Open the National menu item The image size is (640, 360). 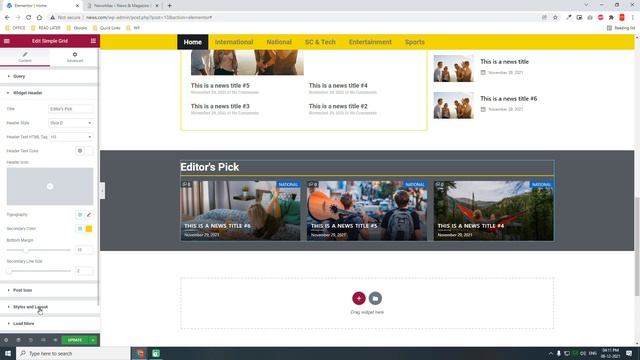pos(279,42)
